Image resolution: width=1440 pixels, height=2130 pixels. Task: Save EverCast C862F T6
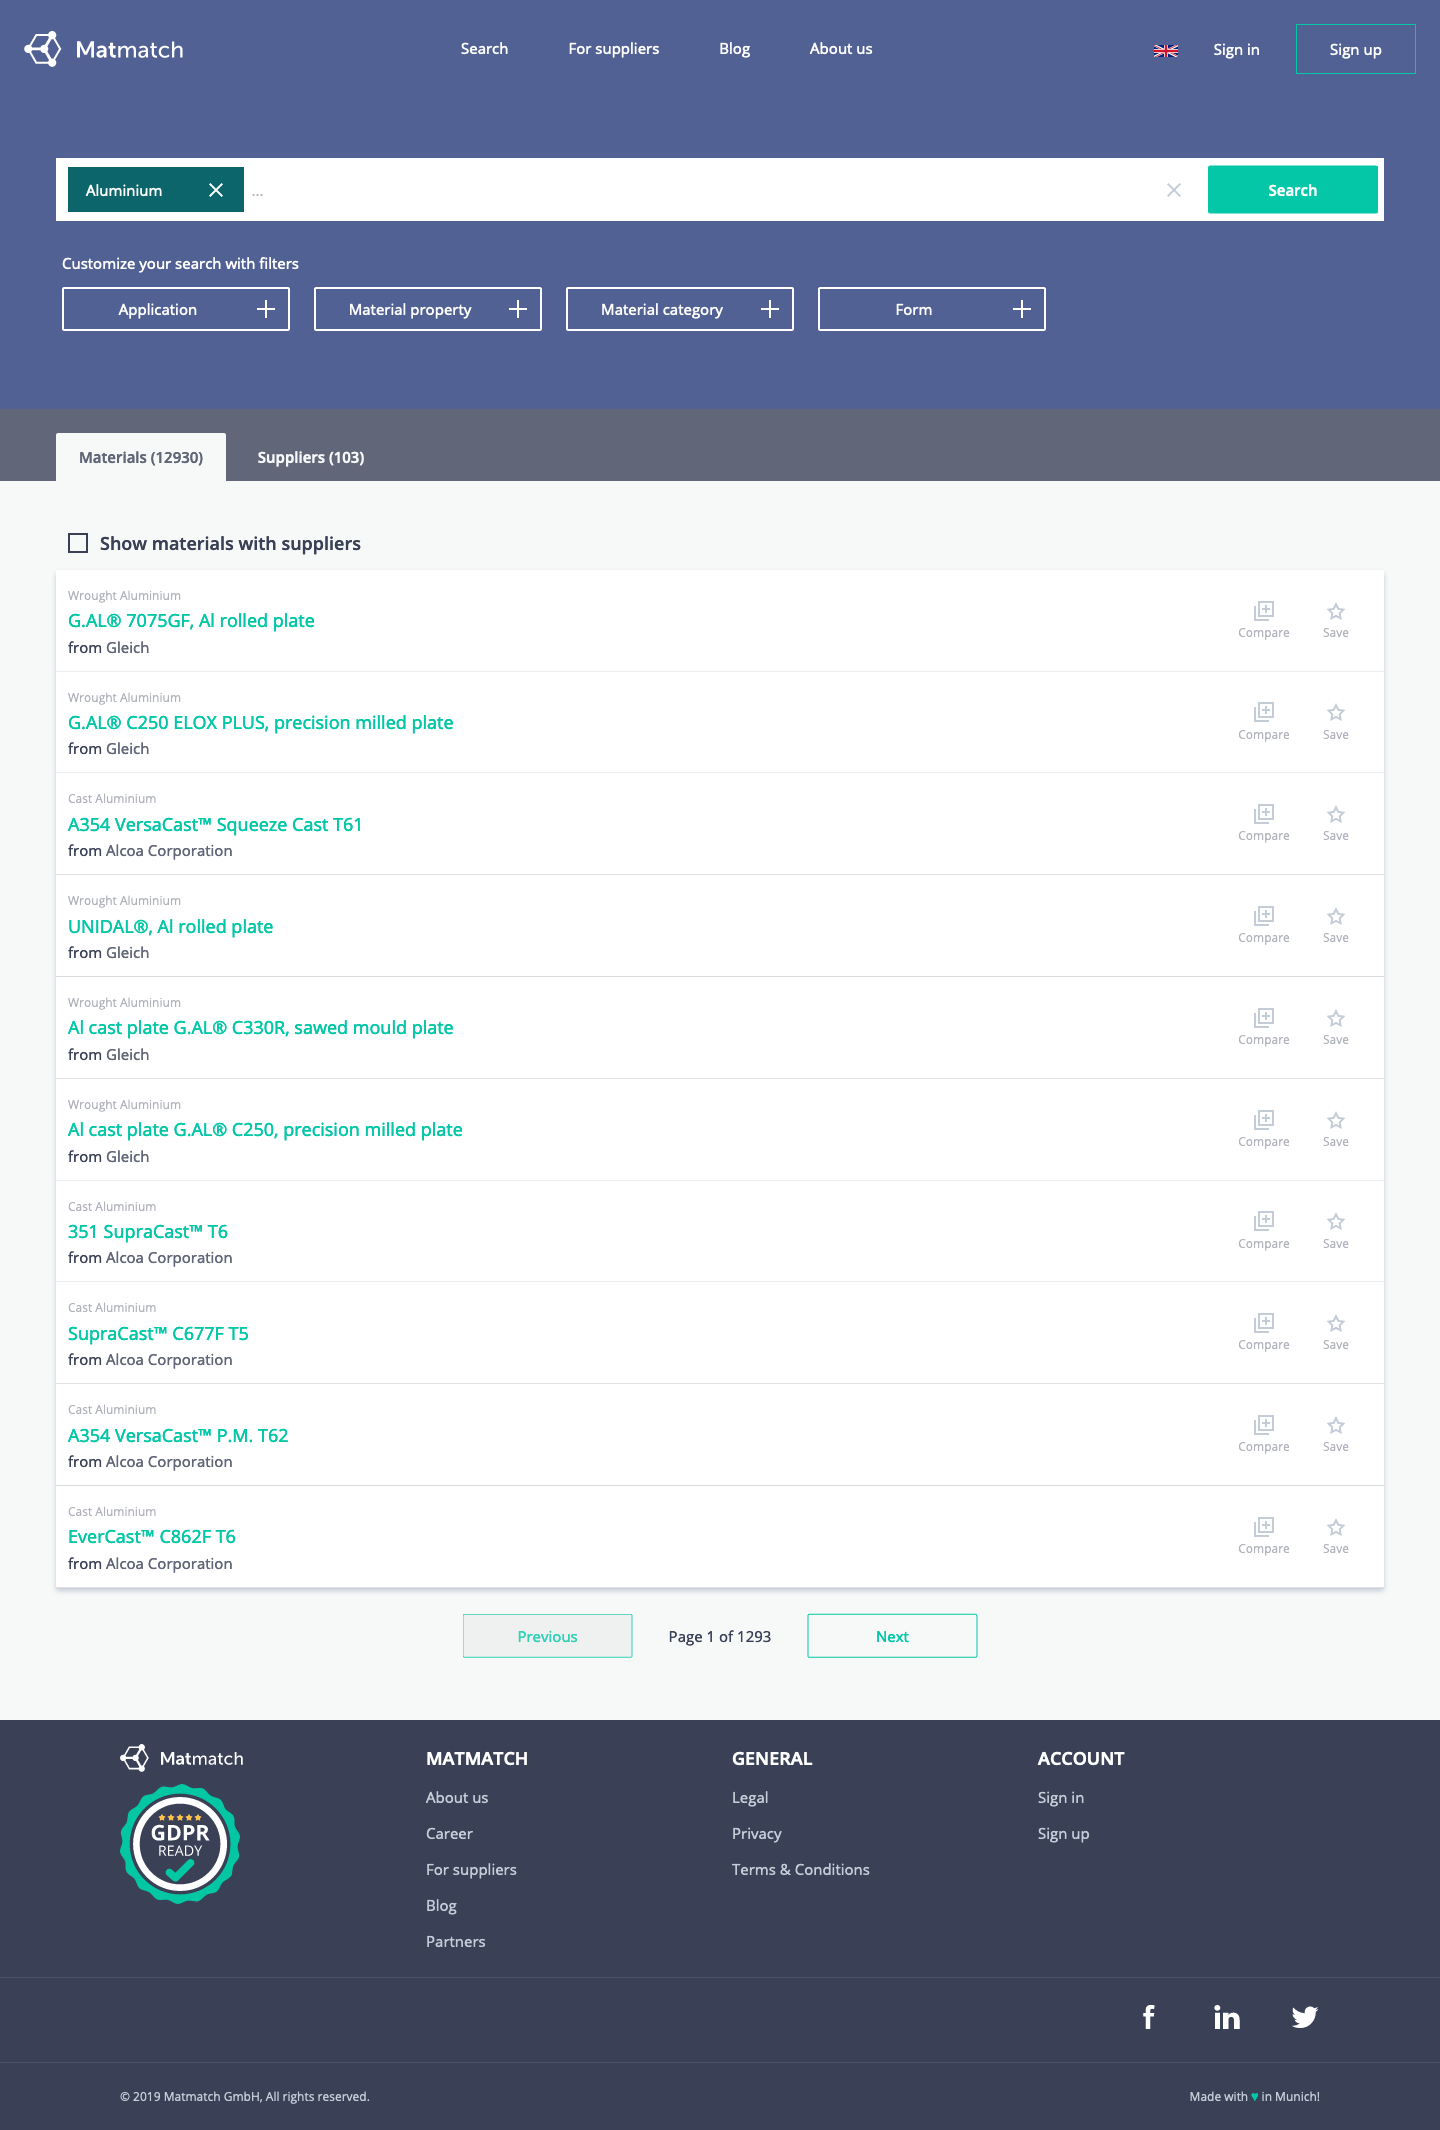click(x=1336, y=1536)
